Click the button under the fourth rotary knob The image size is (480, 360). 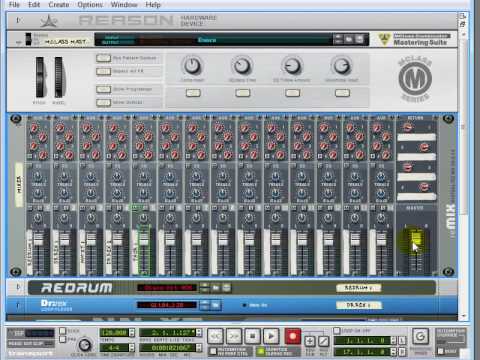[x=342, y=93]
